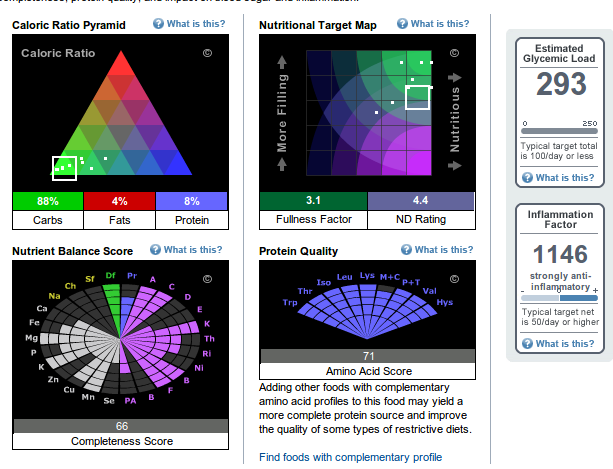Click the 'Lys' label on protein chart
Viewport: 613px width, 469px height.
click(x=367, y=276)
